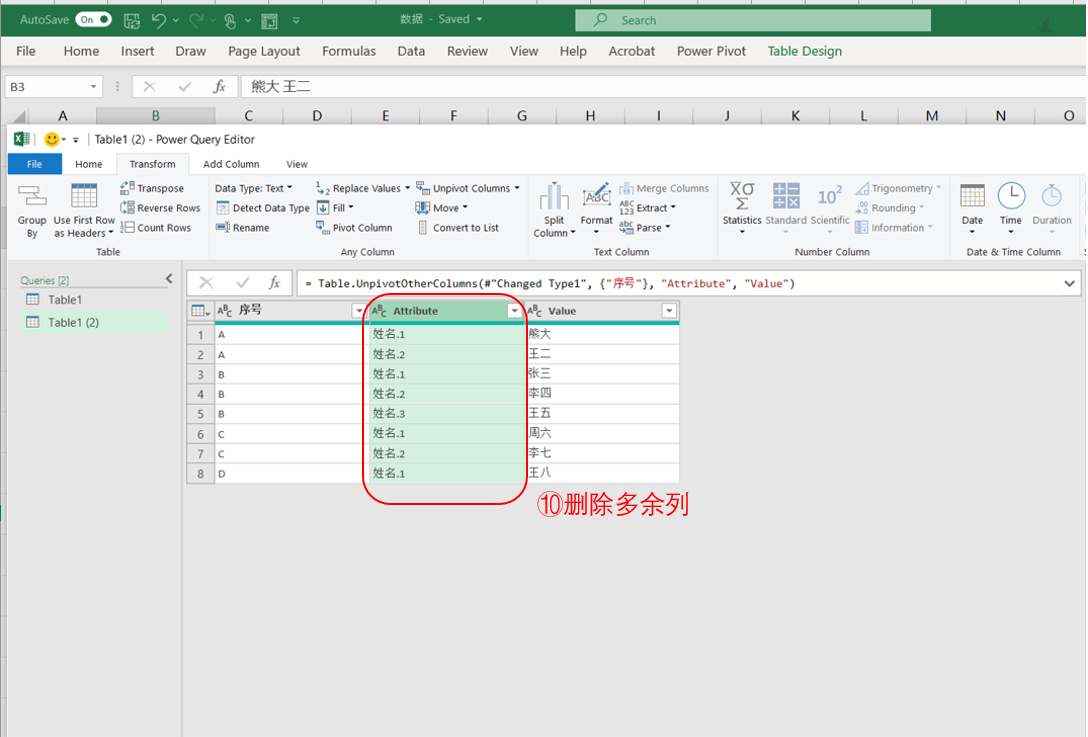Click the touch mode icon in quick access toolbar
This screenshot has width=1088, height=737.
pos(230,21)
